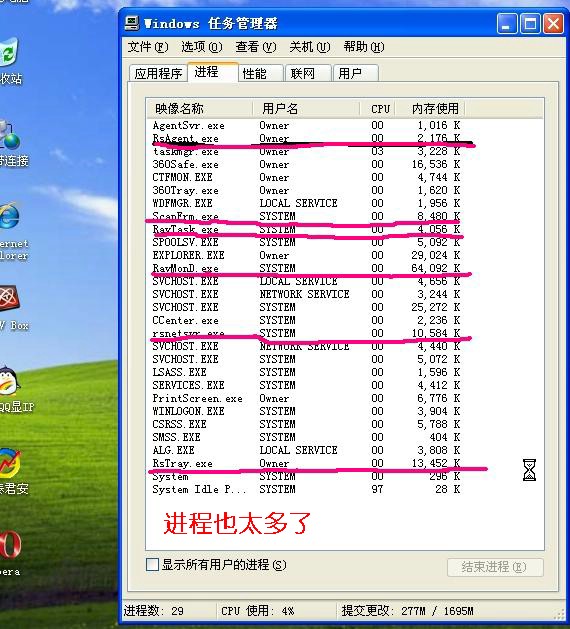This screenshot has width=570, height=629.
Task: Open the network connection desktop icon
Action: pyautogui.click(x=10, y=135)
